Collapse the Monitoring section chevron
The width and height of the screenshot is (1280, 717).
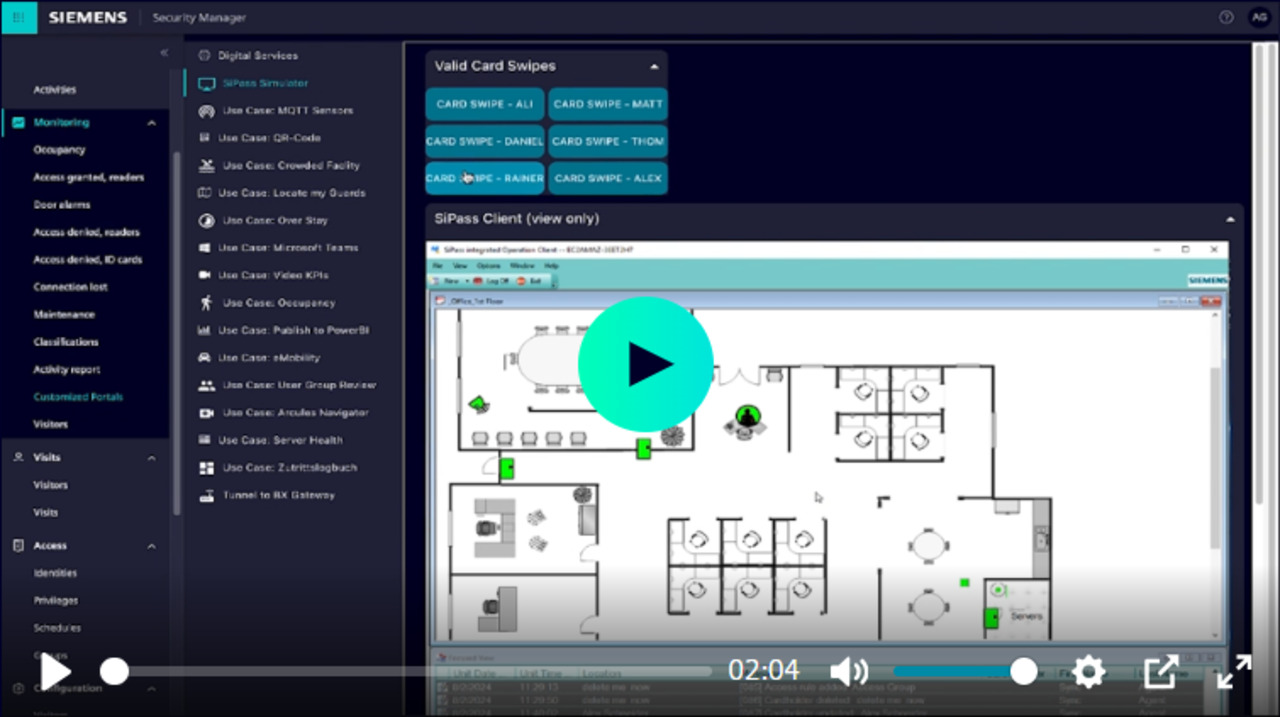point(152,123)
